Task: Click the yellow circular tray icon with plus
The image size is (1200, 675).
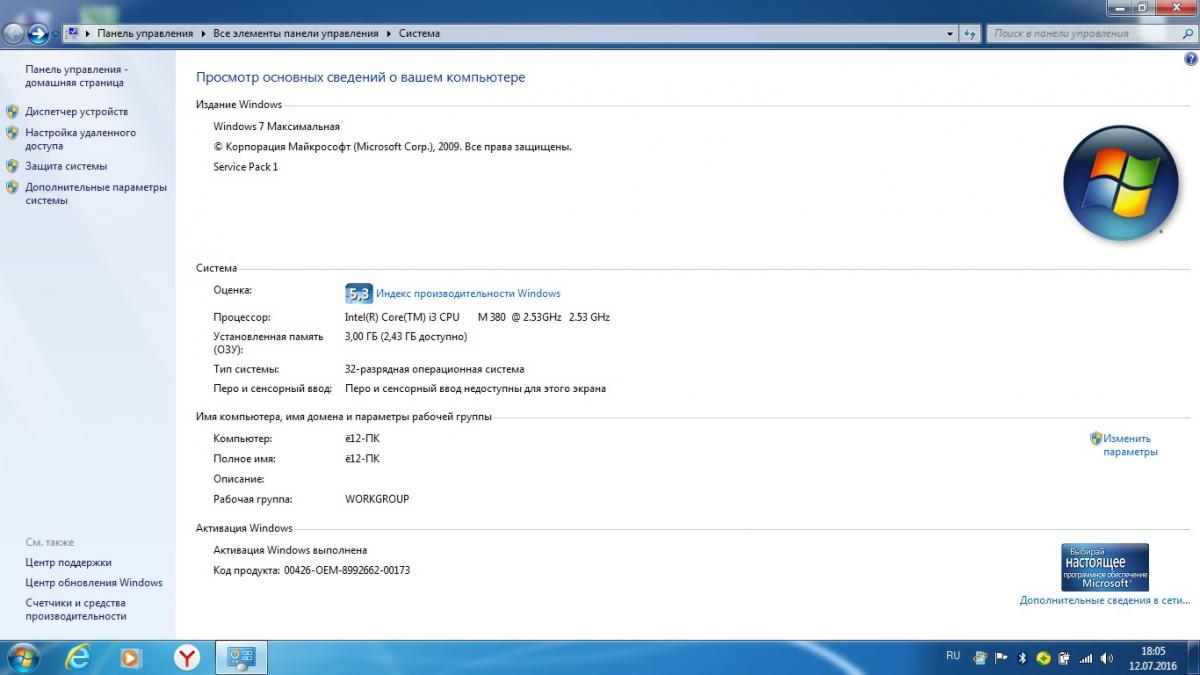Action: coord(1044,658)
